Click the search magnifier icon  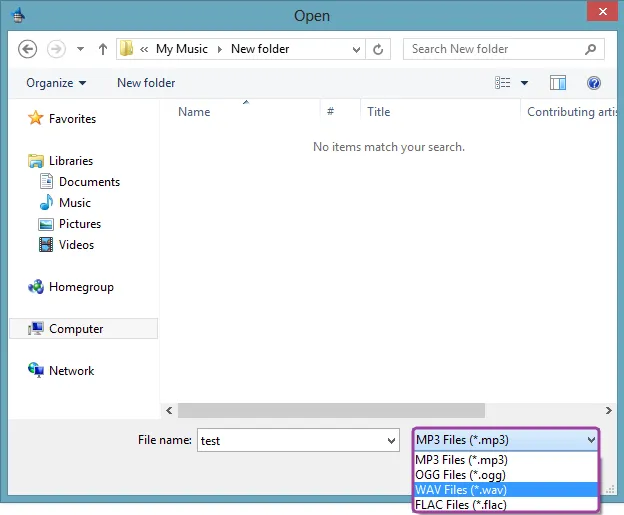coord(591,49)
